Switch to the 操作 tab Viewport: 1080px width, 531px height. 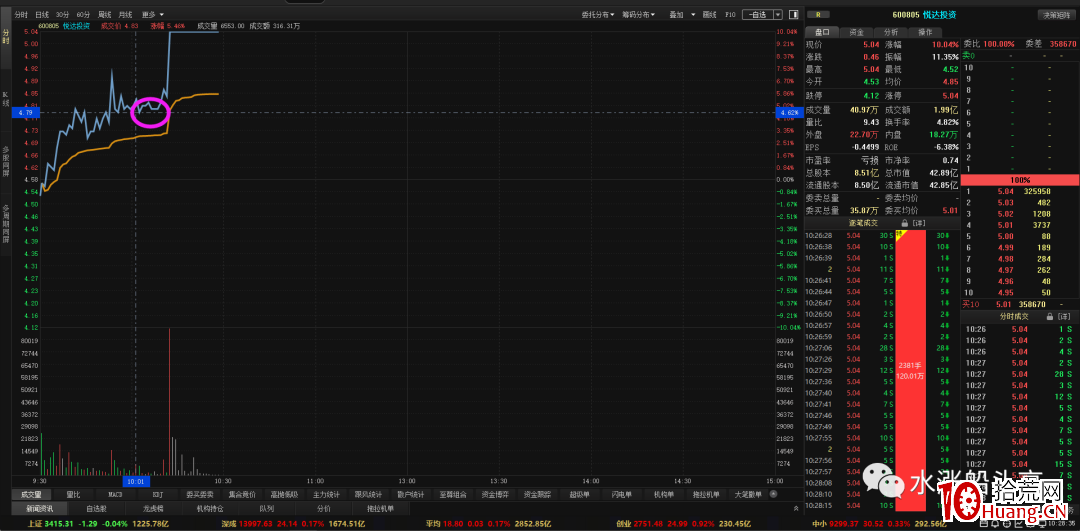click(925, 32)
